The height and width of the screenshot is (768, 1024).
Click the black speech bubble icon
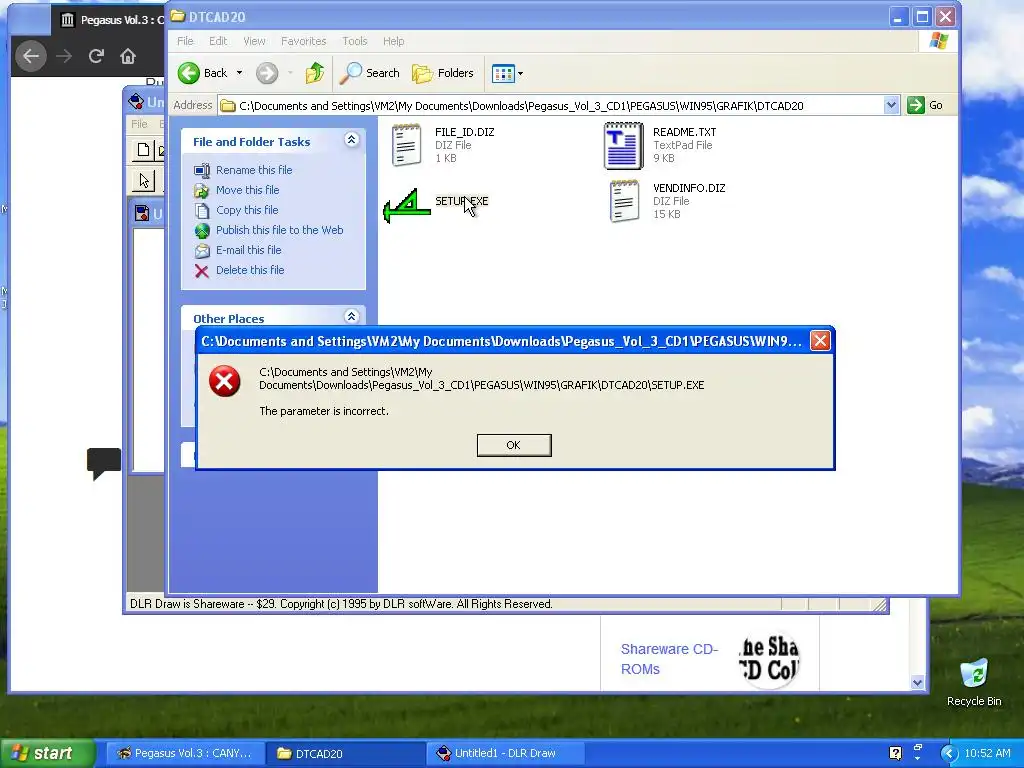(104, 463)
